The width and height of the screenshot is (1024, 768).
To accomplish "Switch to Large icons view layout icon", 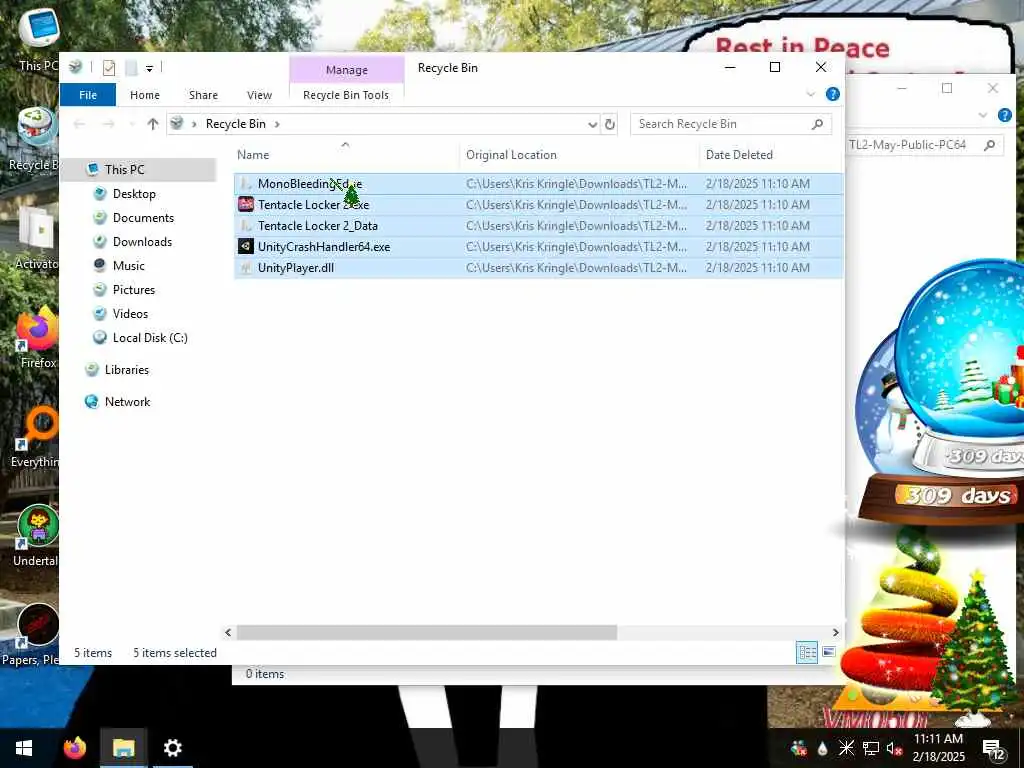I will tap(829, 652).
